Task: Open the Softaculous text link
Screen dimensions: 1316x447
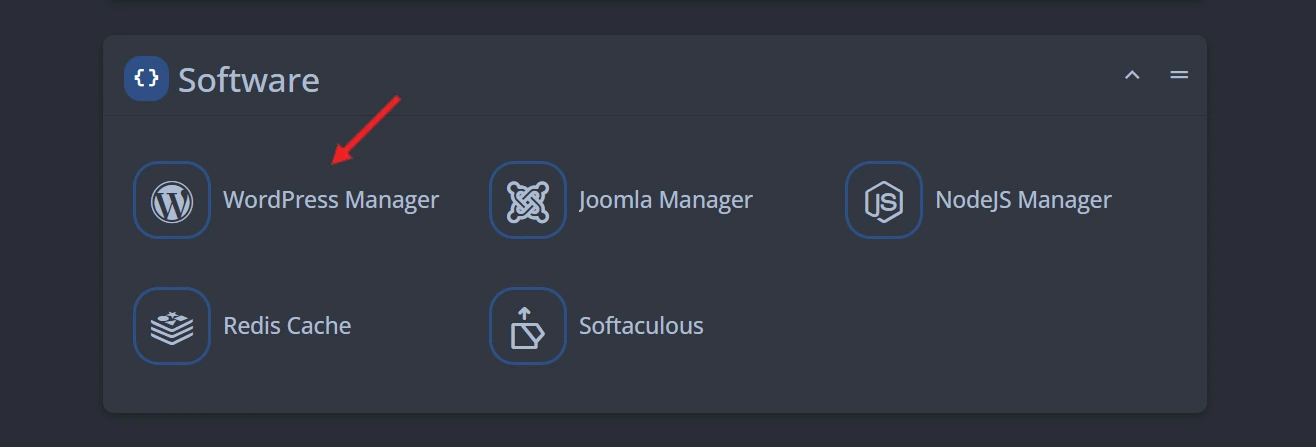Action: pos(641,326)
